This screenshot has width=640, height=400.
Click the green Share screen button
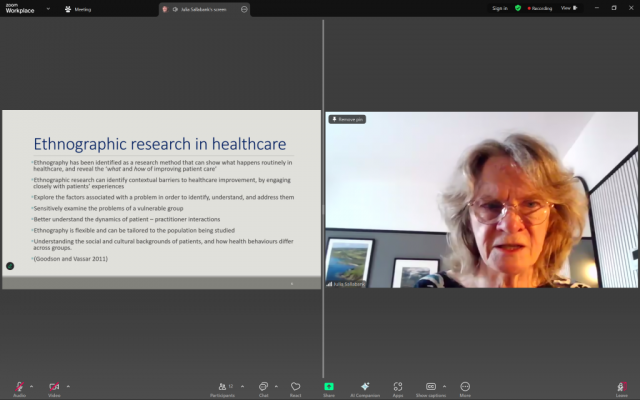328,387
